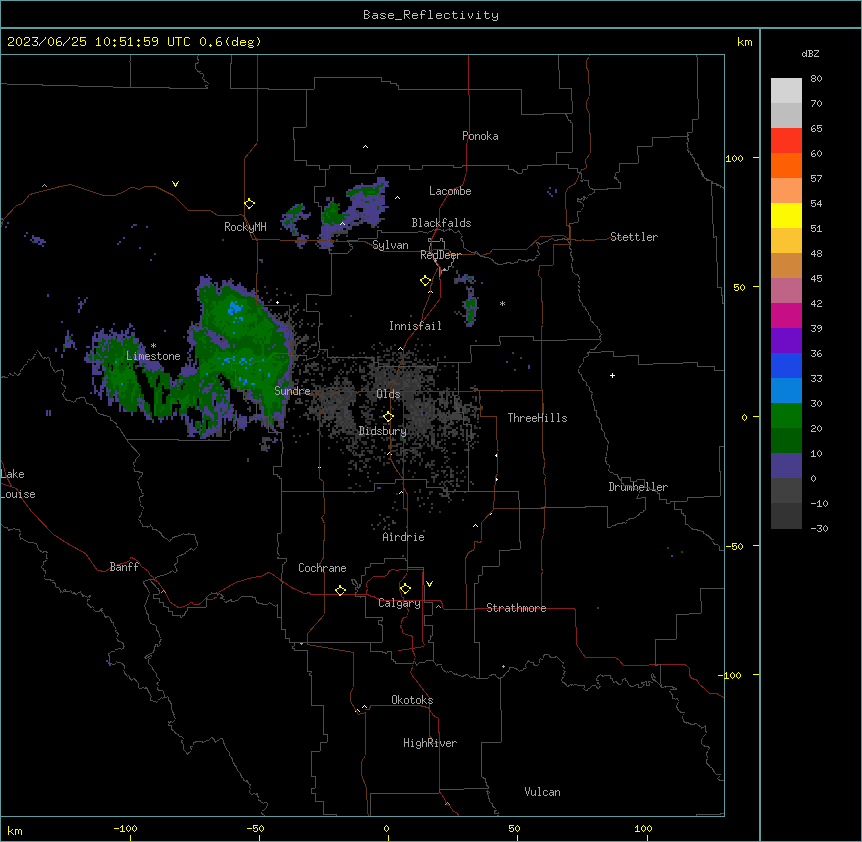Image resolution: width=862 pixels, height=842 pixels.
Task: Click the Sylvan map label
Action: [390, 245]
